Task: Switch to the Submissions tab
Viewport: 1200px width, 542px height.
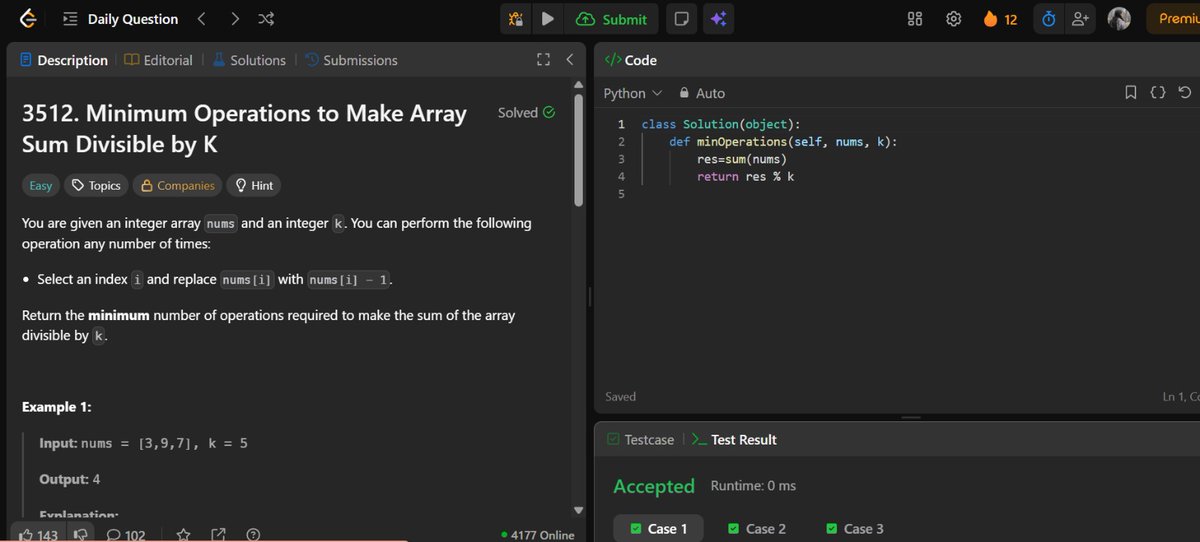Action: tap(351, 60)
